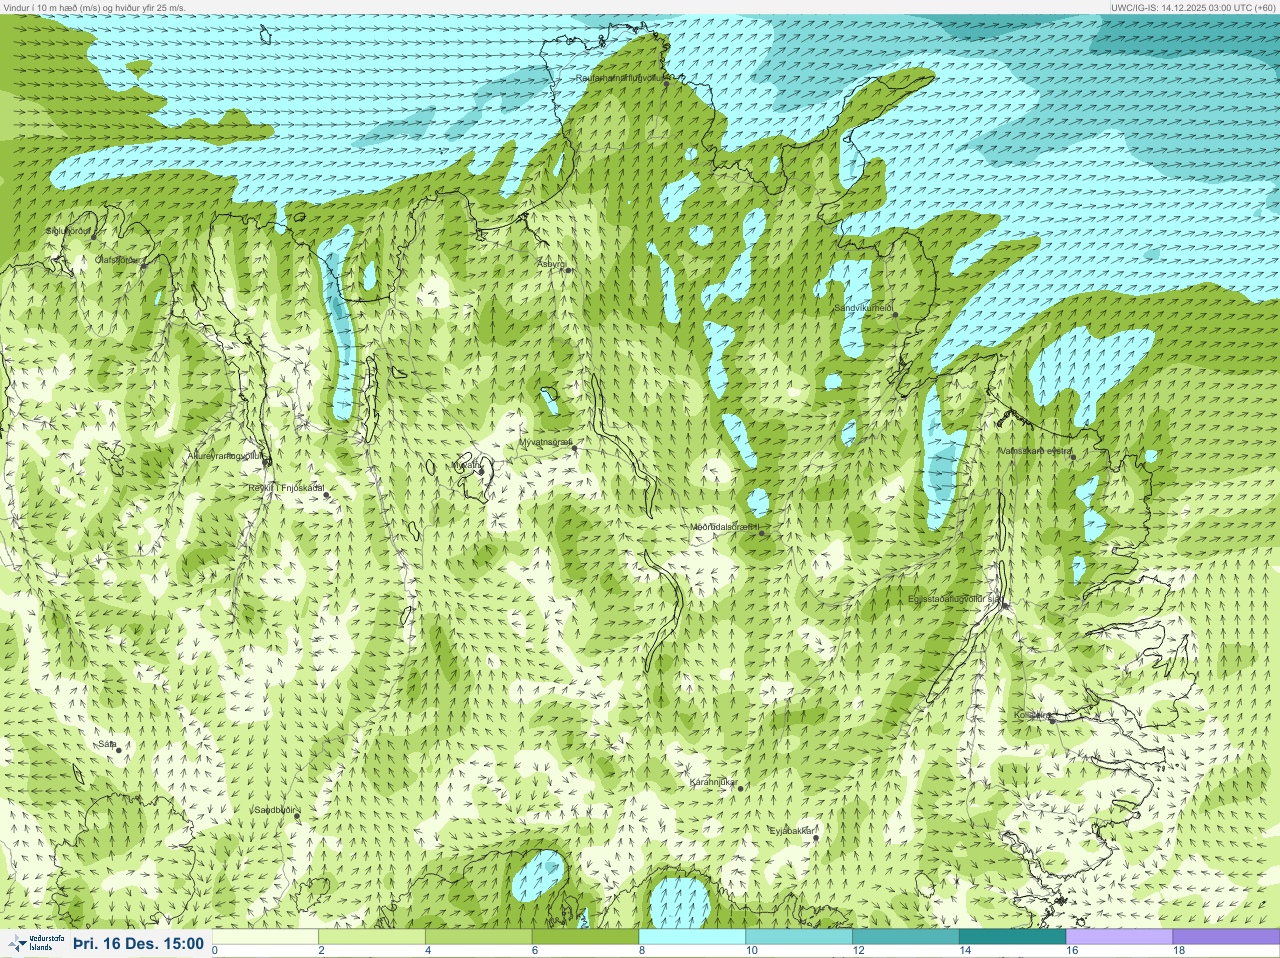Image resolution: width=1280 pixels, height=958 pixels.
Task: Click the 16–18 m/s light purple legend swatch
Action: 1119,937
